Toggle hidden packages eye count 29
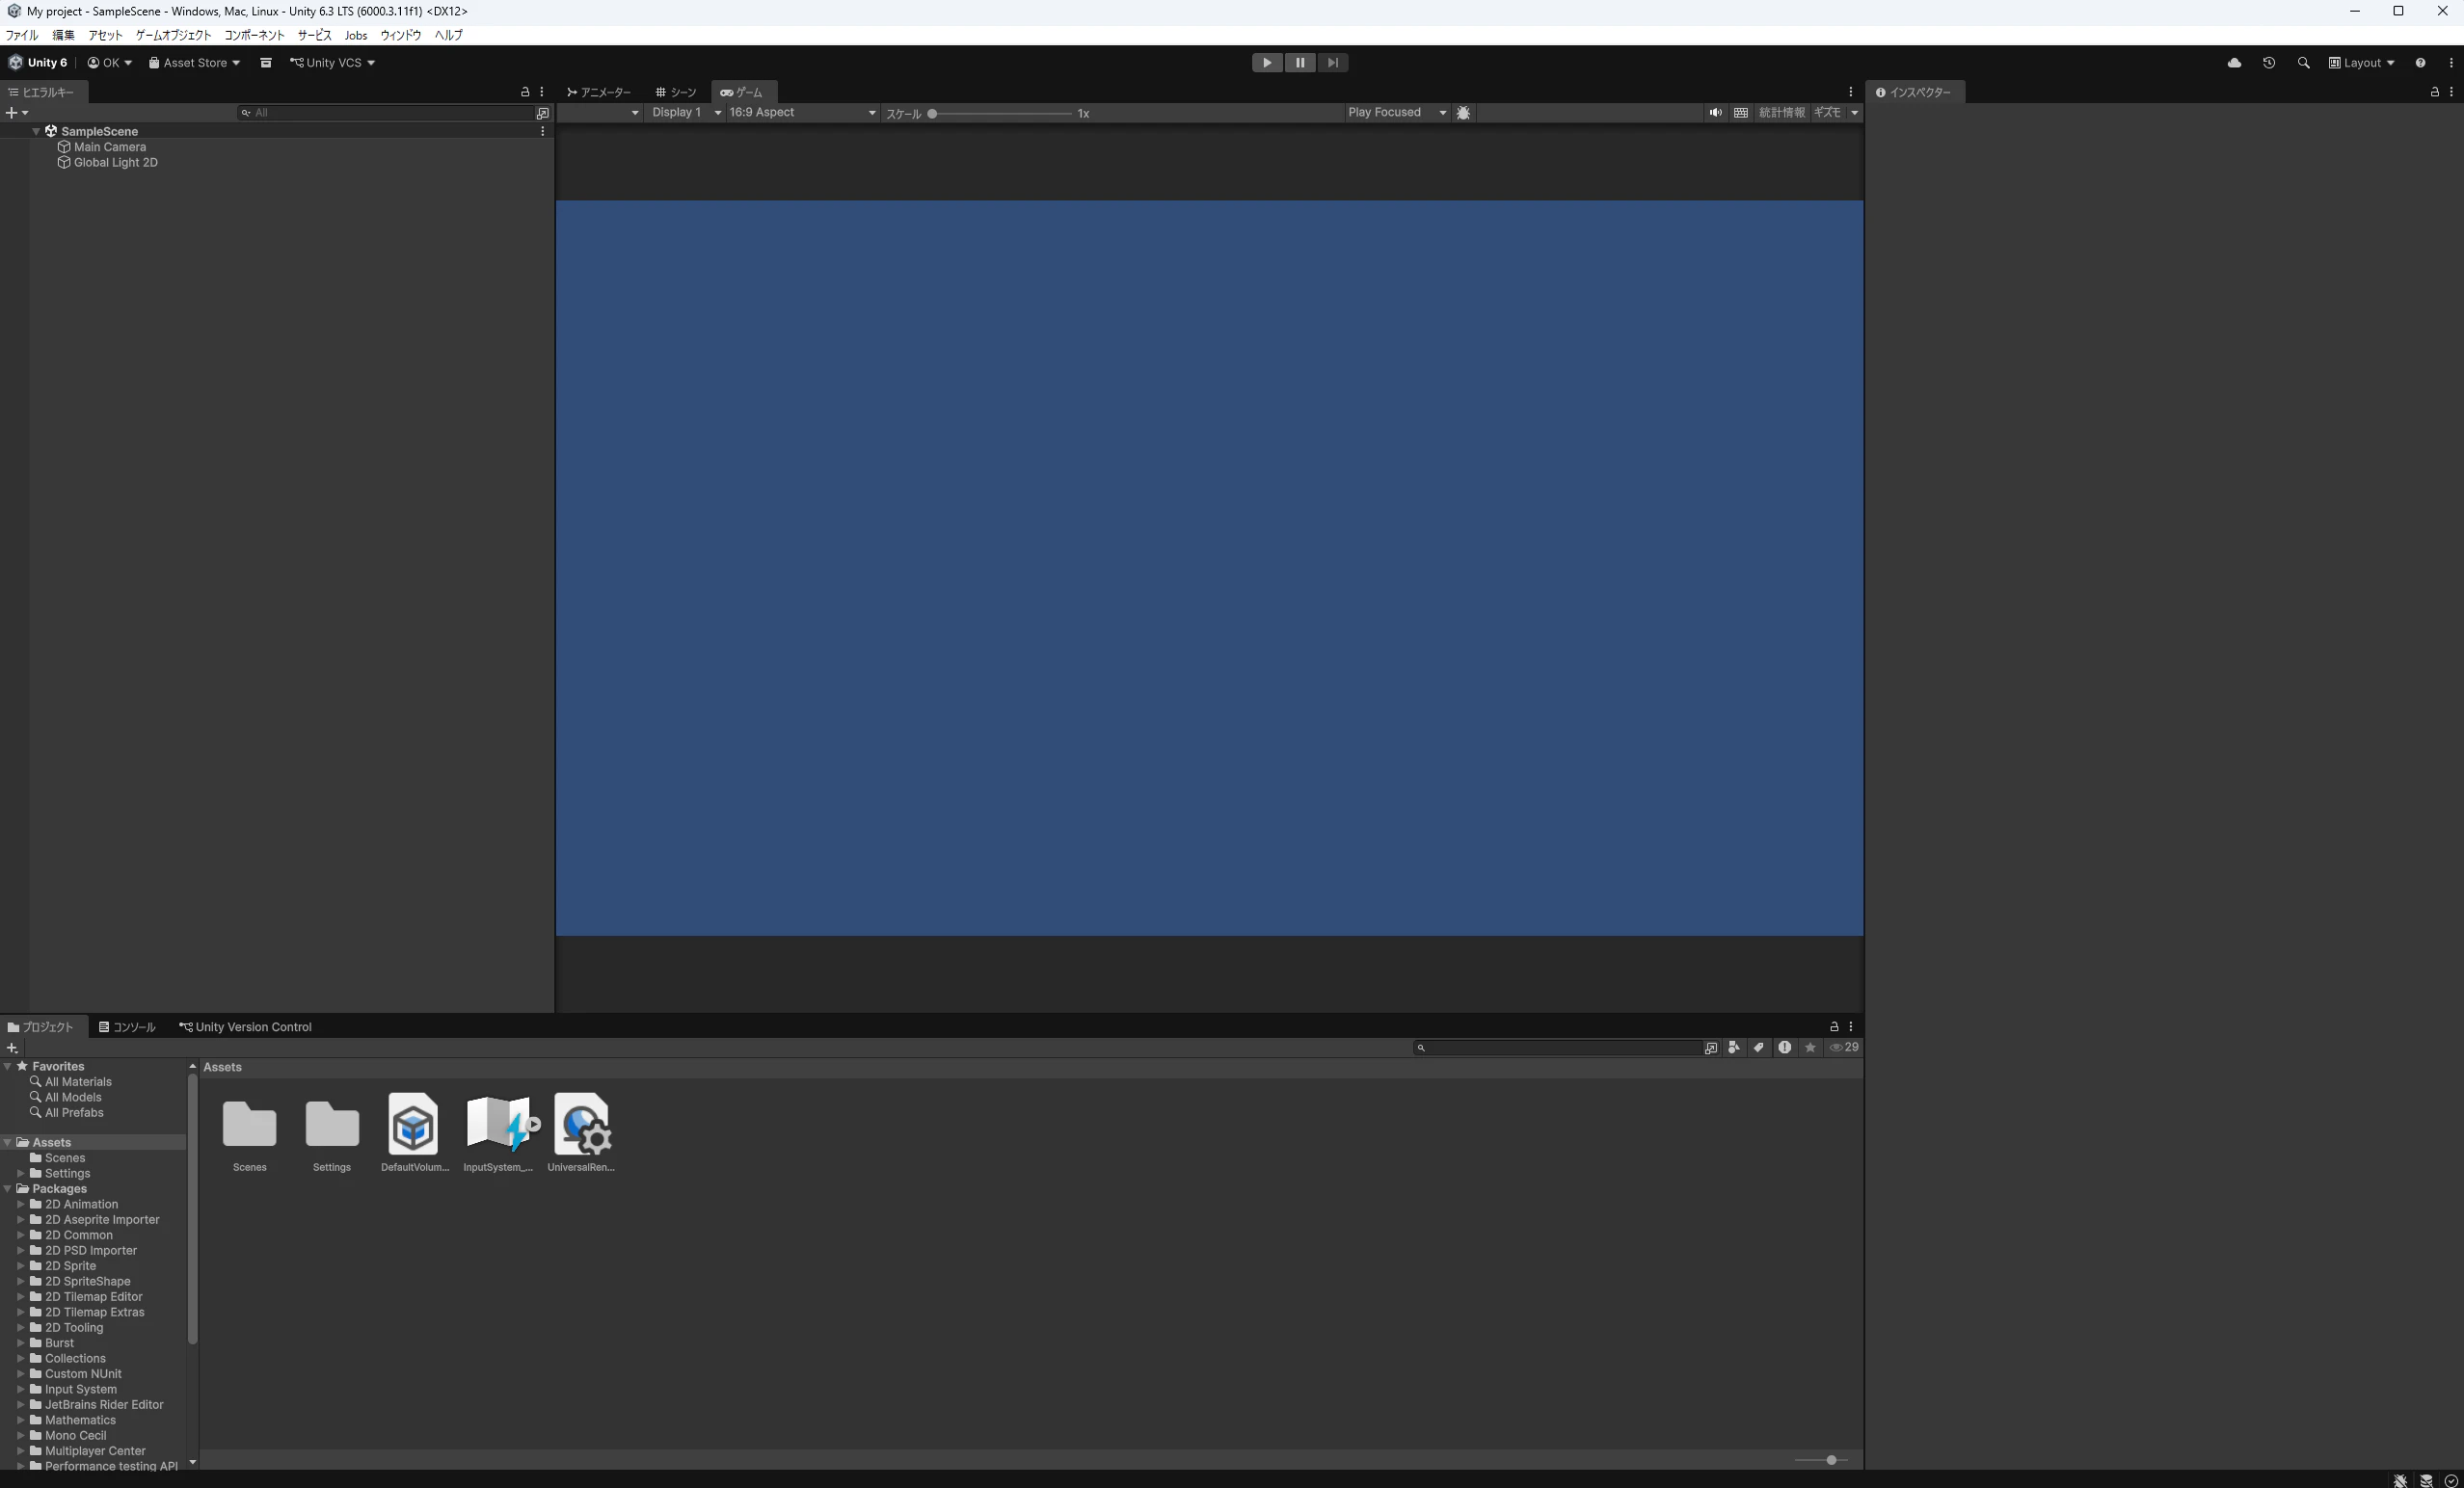Viewport: 2464px width, 1488px height. pos(1845,1047)
